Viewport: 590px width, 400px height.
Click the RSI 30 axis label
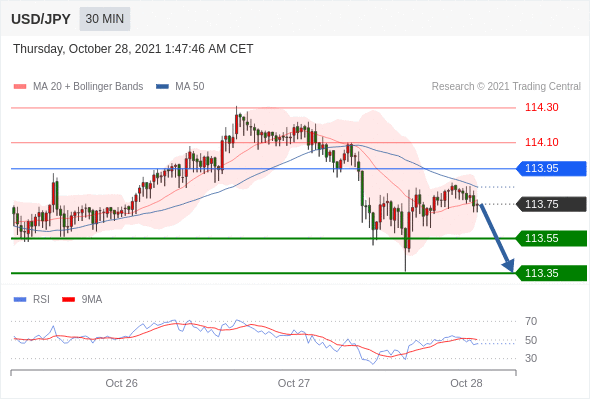coord(531,358)
